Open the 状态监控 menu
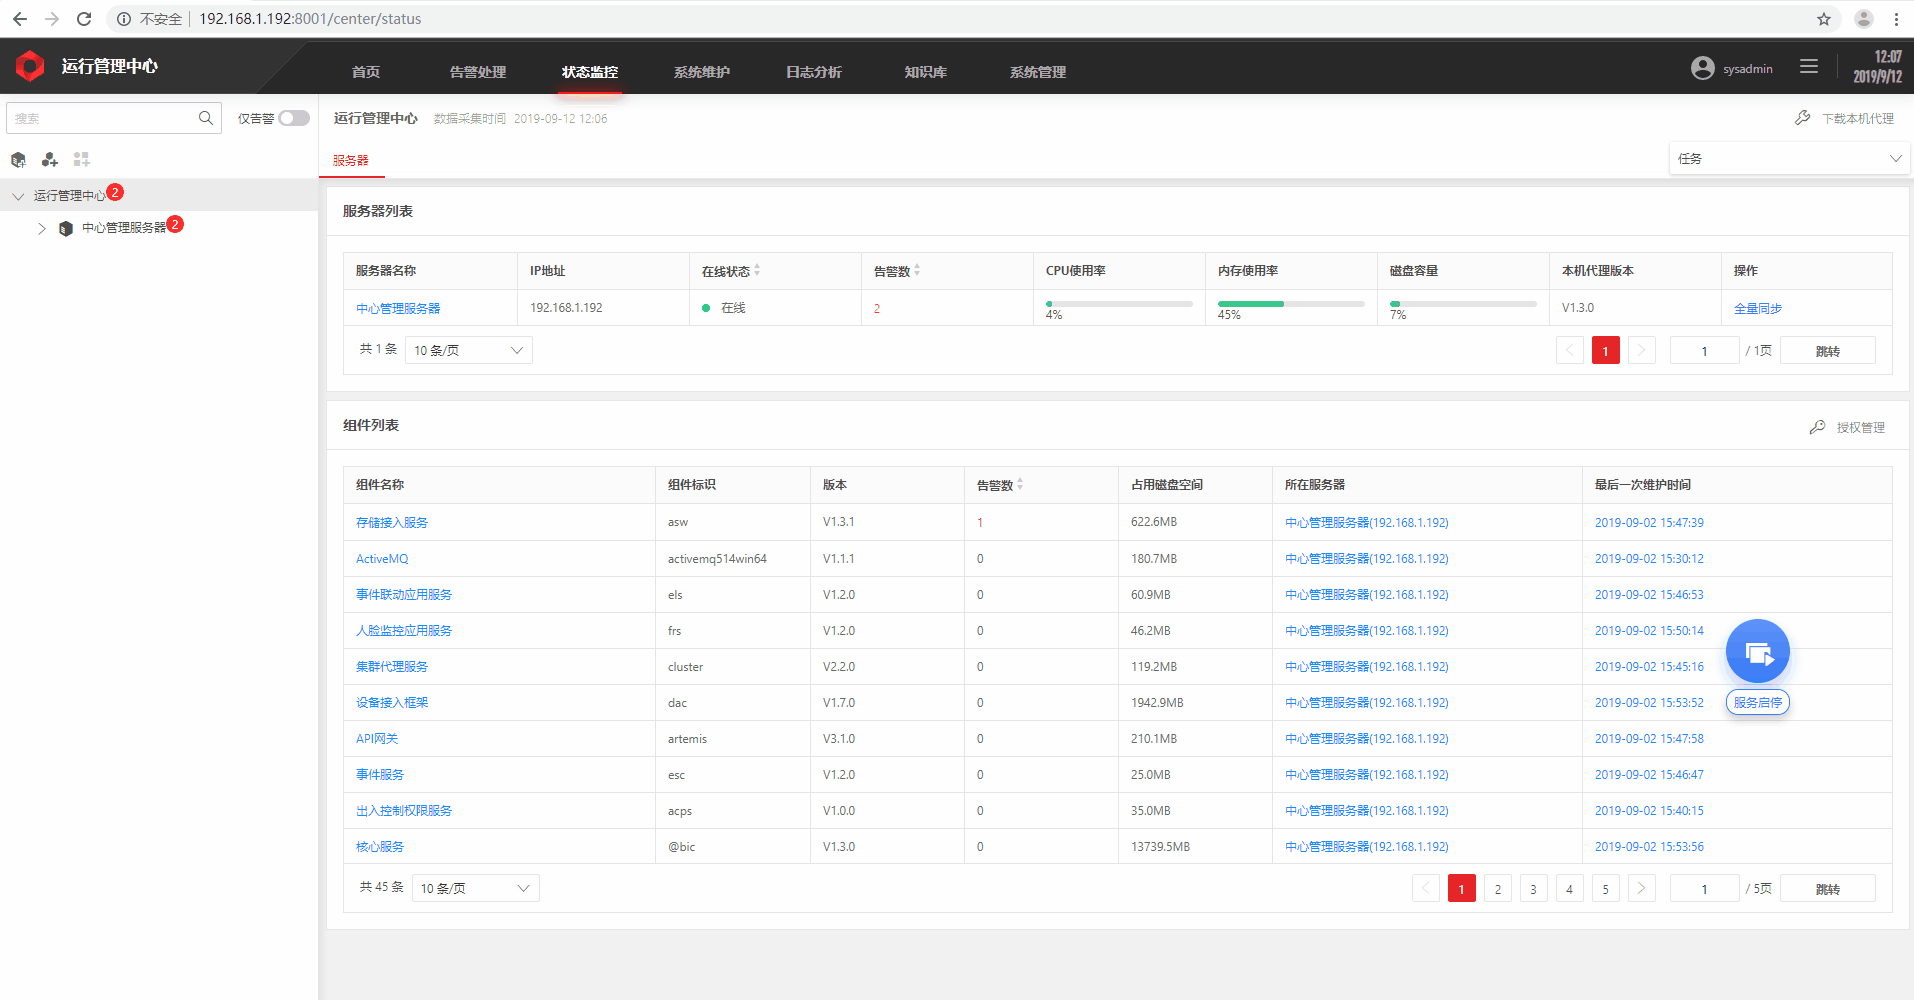The width and height of the screenshot is (1914, 1000). (590, 72)
